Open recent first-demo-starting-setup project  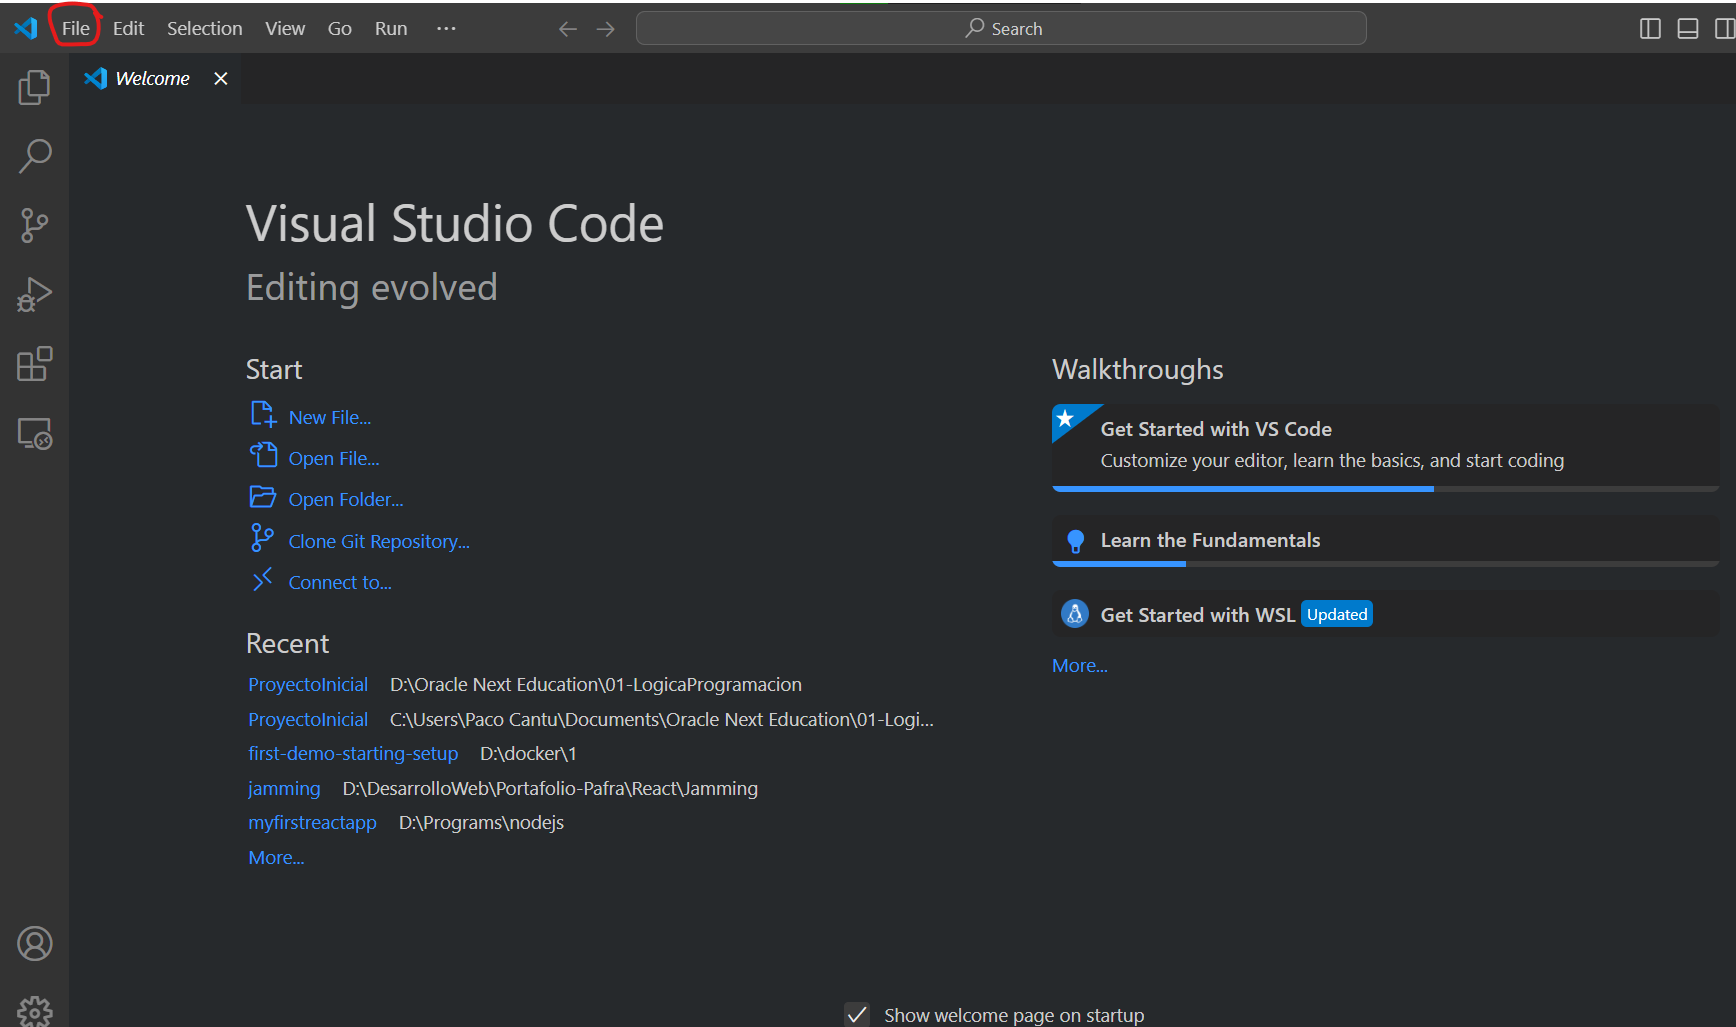(x=353, y=754)
